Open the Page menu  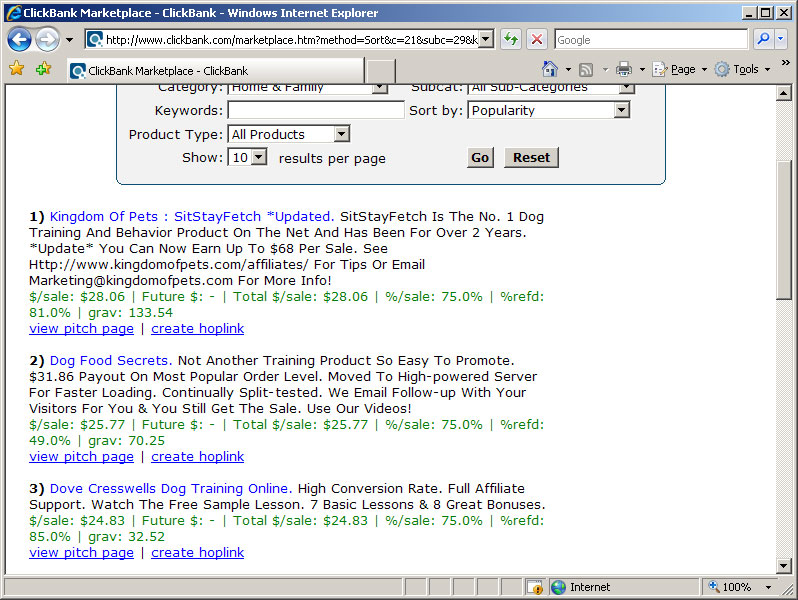point(680,69)
